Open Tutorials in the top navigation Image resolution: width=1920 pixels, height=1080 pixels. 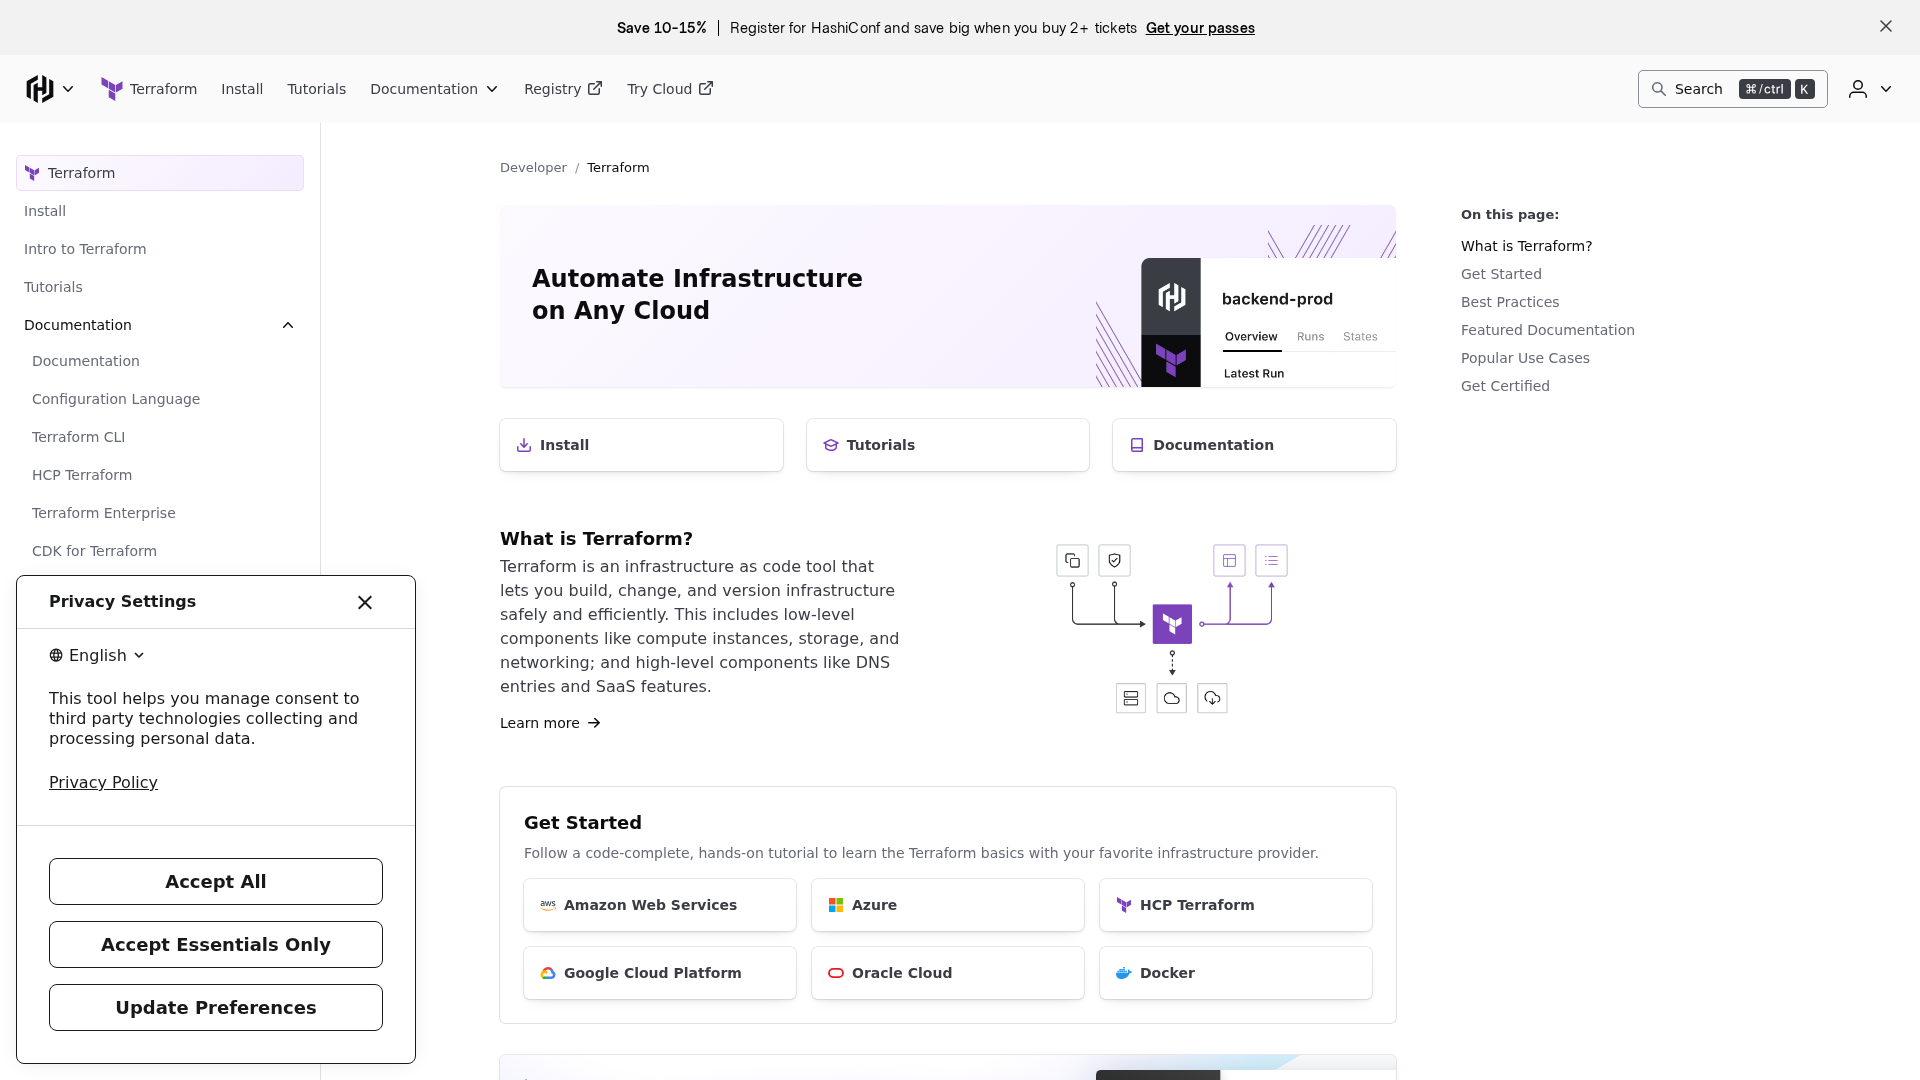316,89
